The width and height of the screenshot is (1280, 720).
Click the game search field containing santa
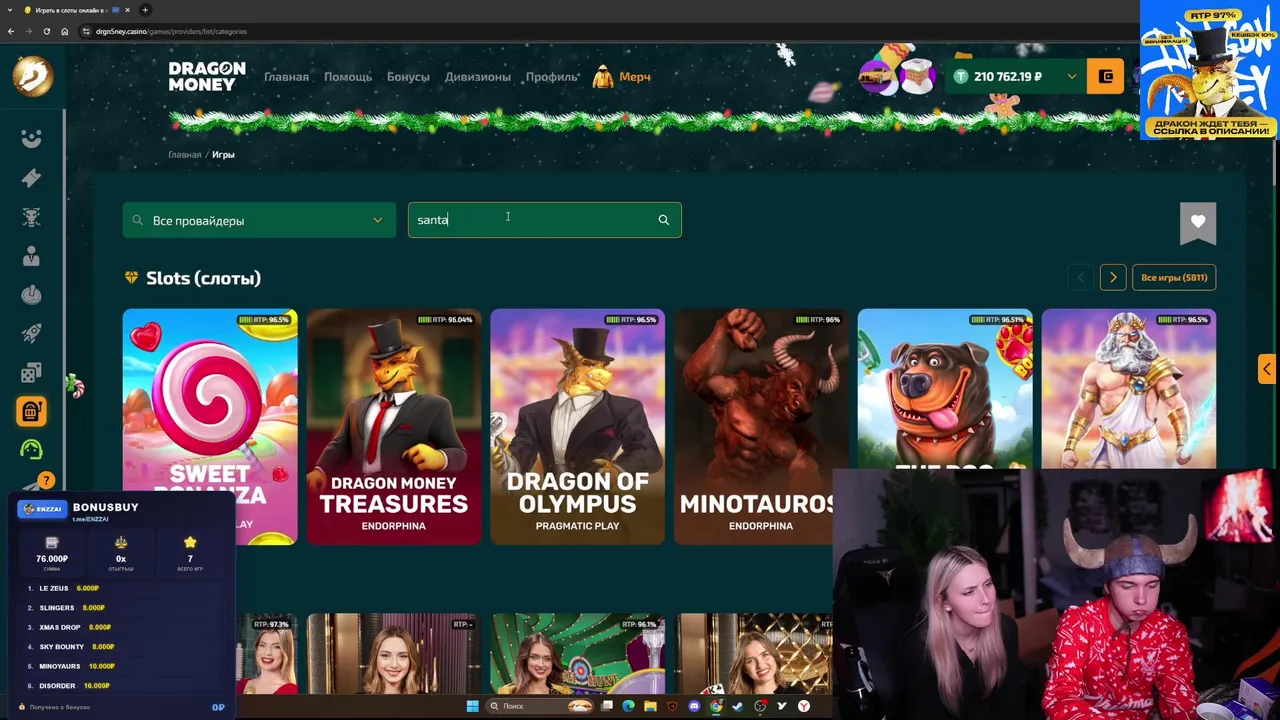(x=544, y=220)
